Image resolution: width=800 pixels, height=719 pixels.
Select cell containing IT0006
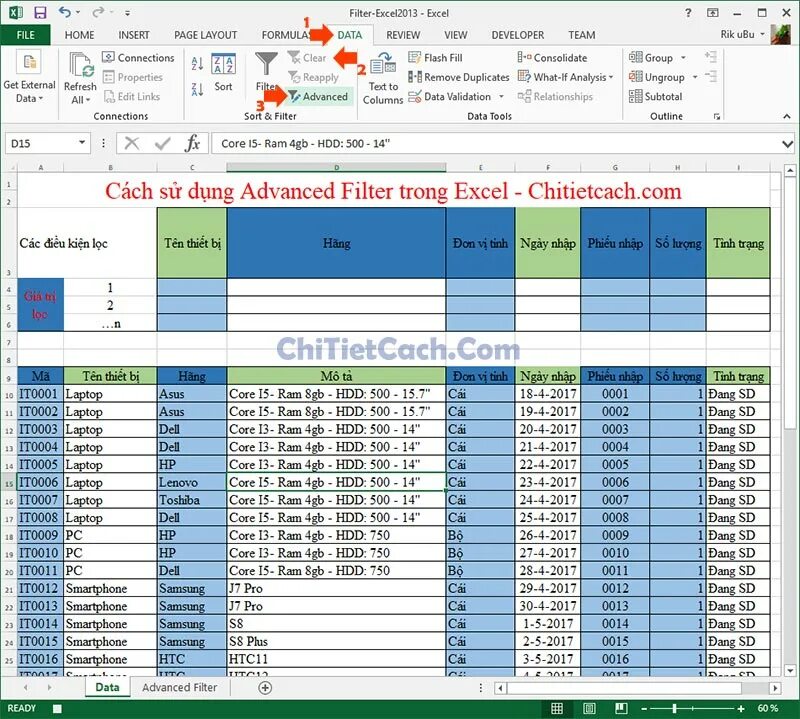[x=40, y=482]
